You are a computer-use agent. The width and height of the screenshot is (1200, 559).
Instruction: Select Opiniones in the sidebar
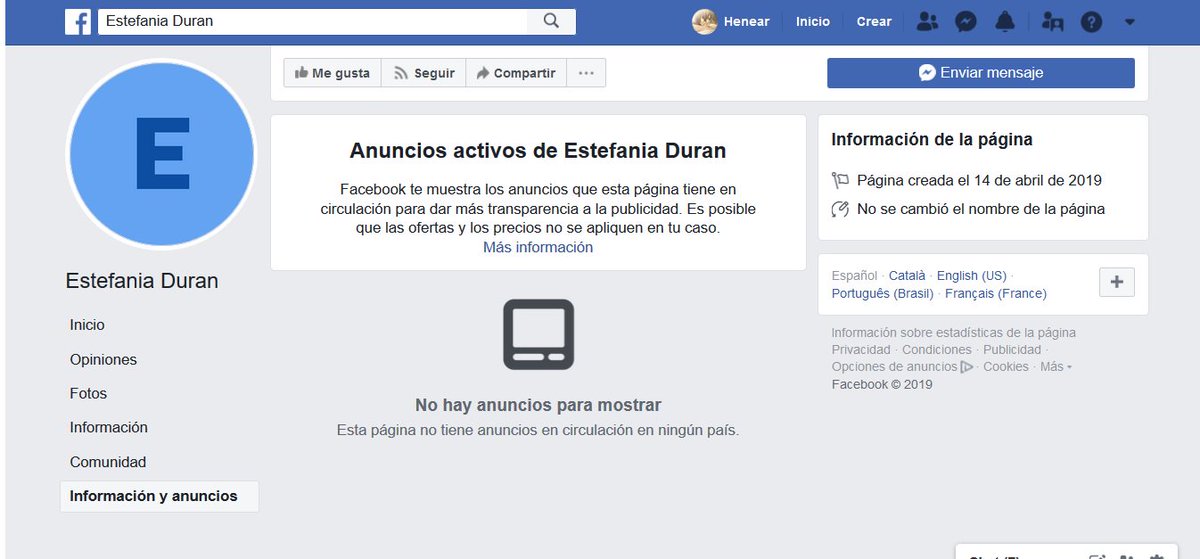[x=103, y=359]
